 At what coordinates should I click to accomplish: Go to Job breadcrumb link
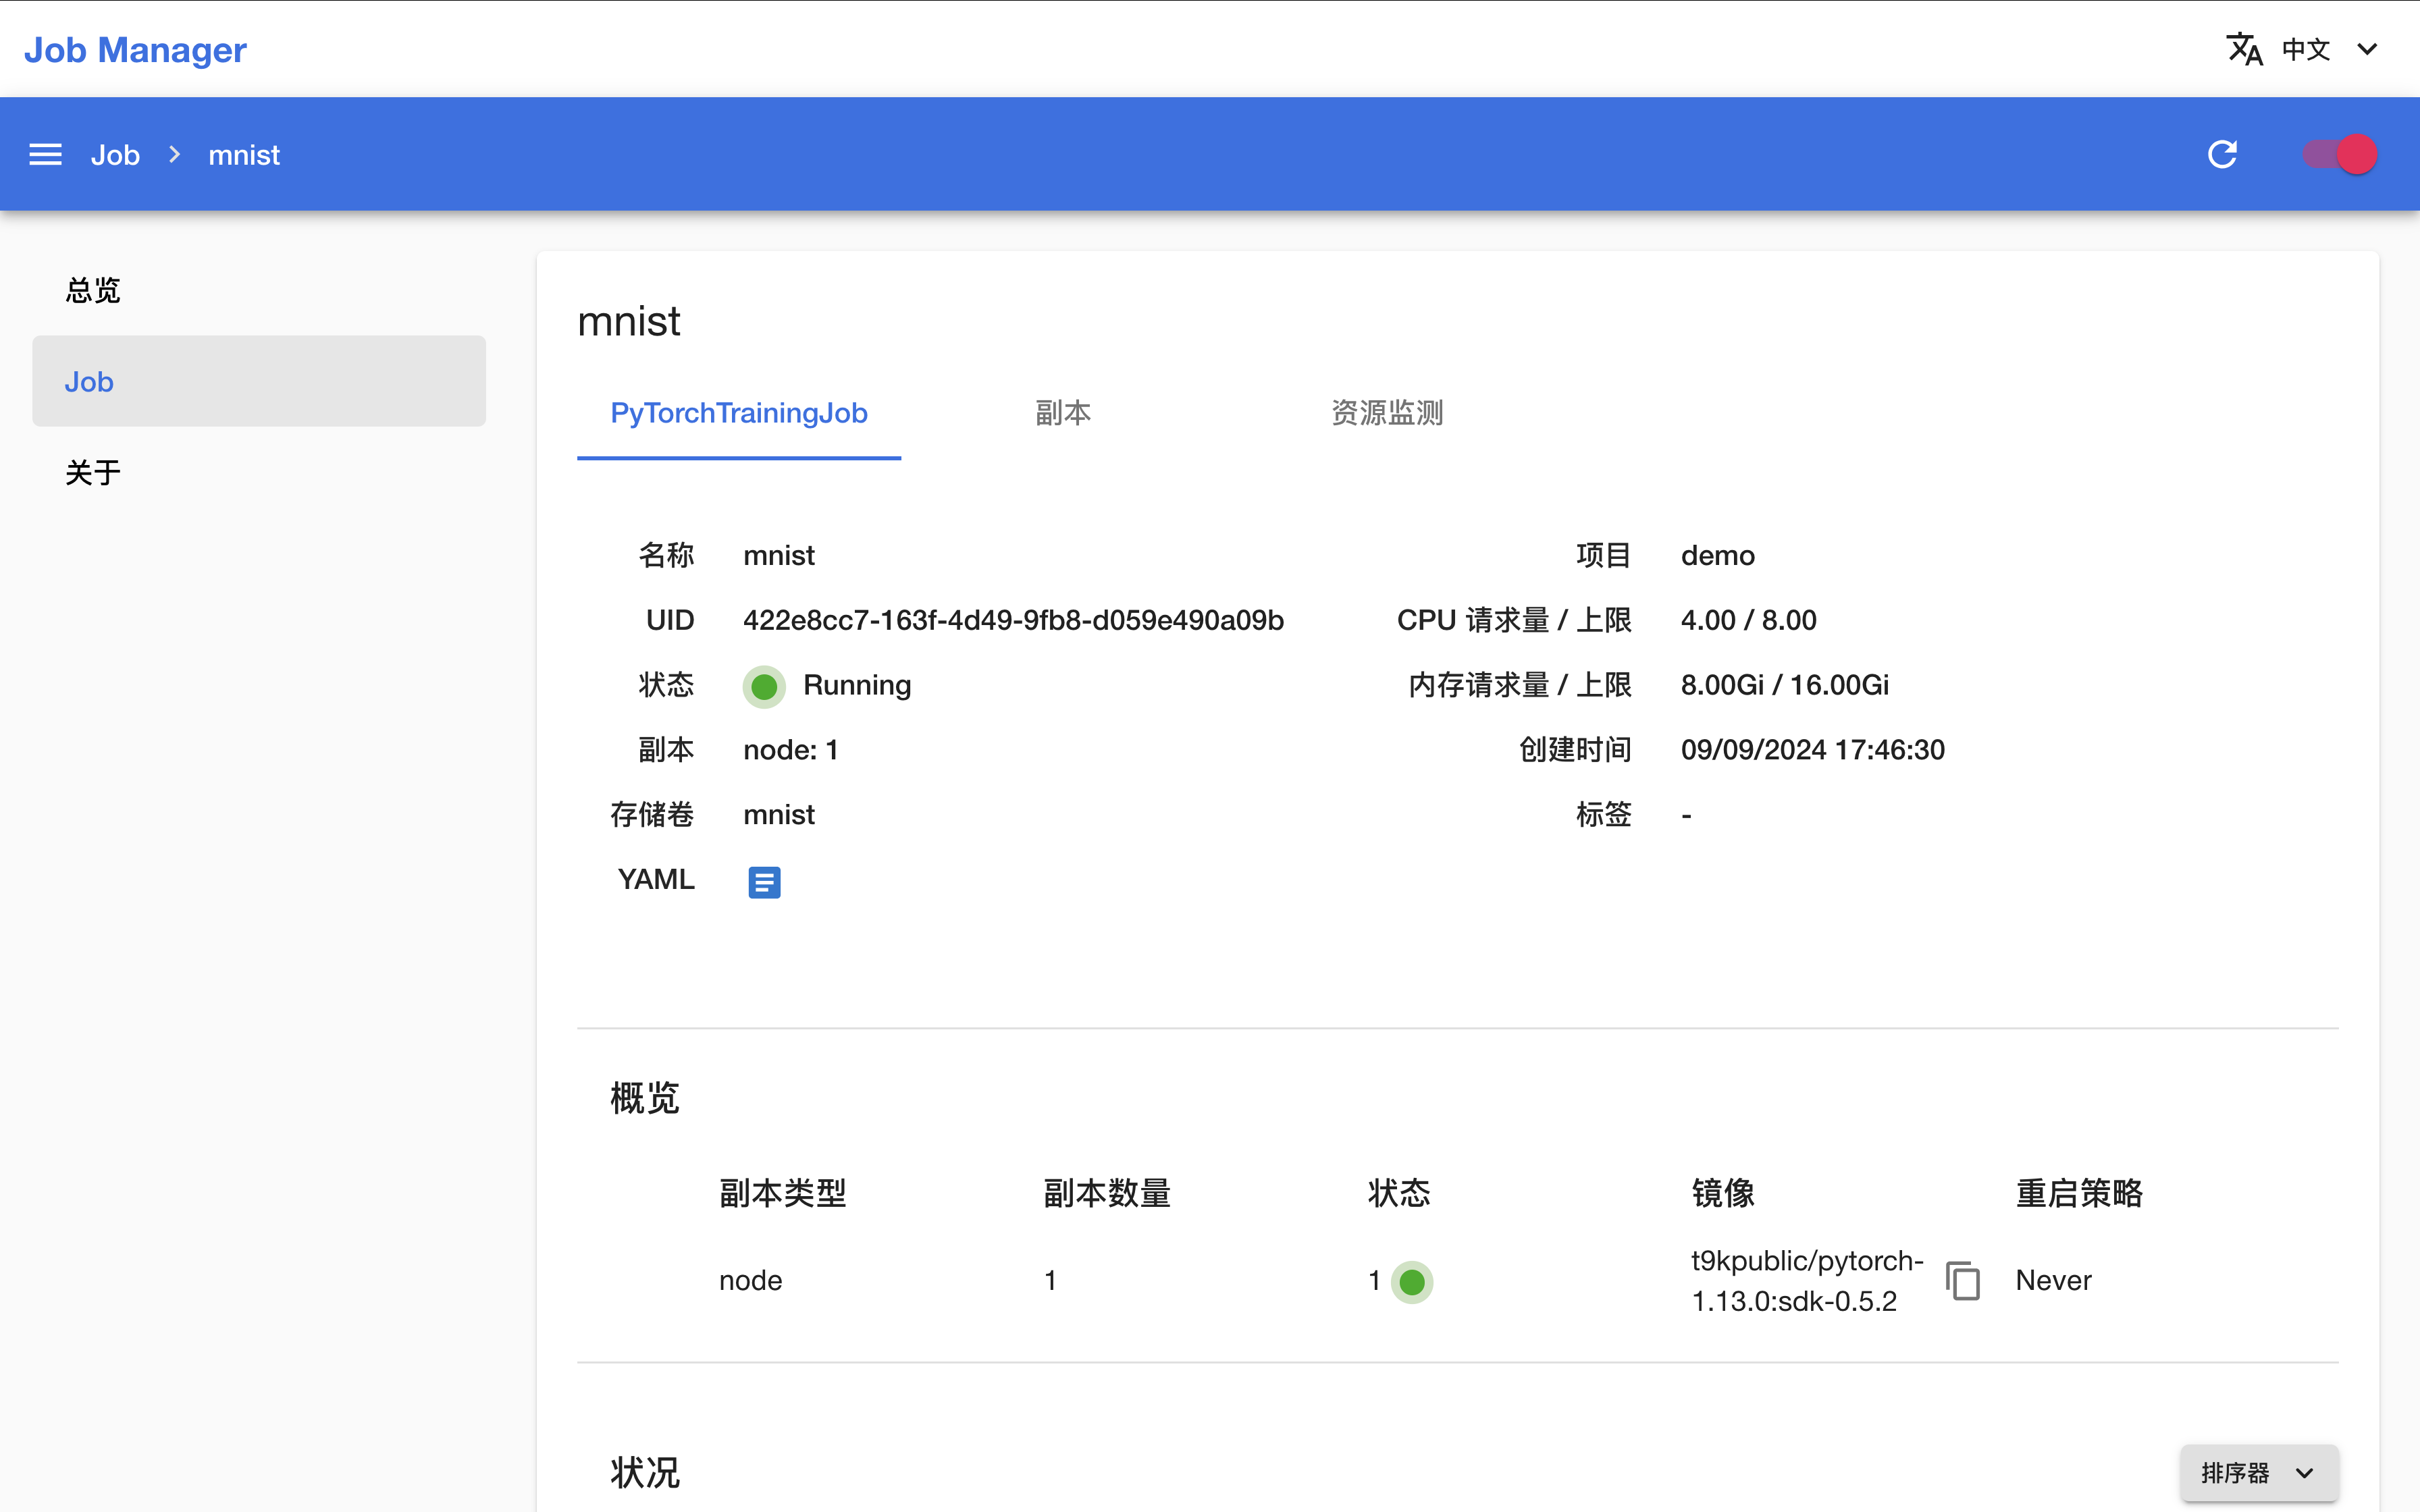(x=115, y=155)
